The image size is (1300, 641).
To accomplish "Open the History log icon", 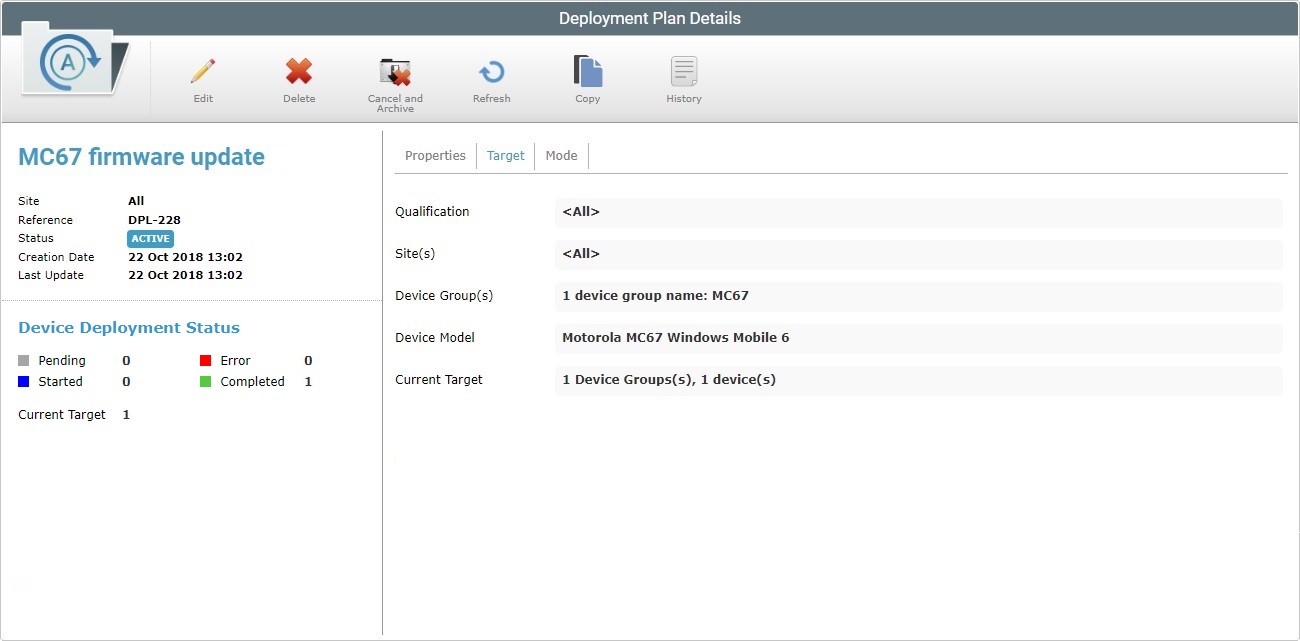I will click(x=684, y=72).
